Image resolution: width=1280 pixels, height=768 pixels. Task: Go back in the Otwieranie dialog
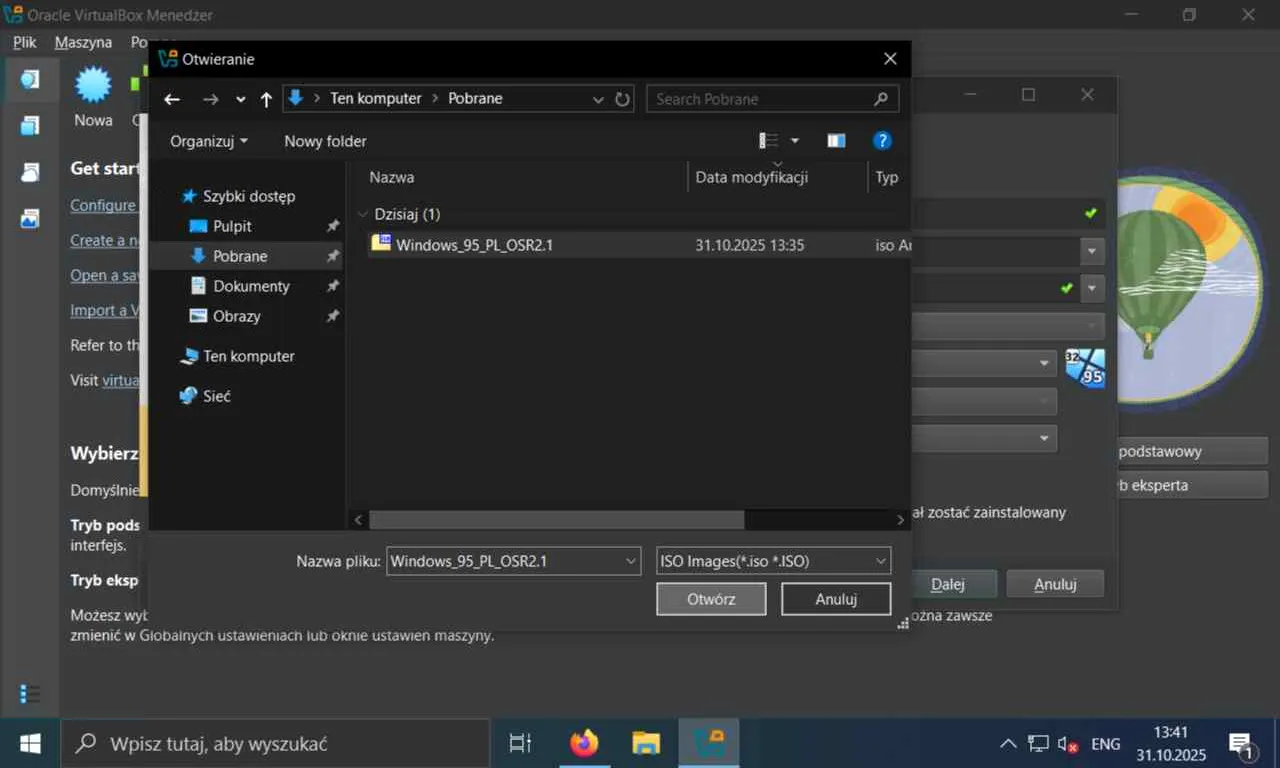(172, 99)
